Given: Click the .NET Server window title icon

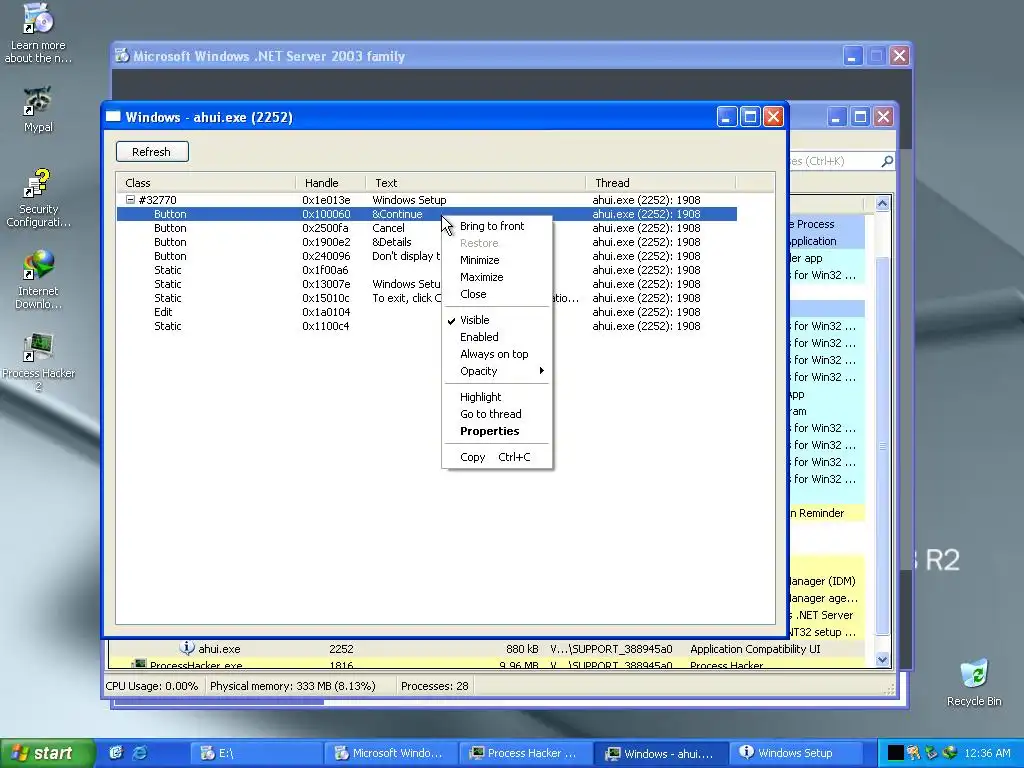Looking at the screenshot, I should click(122, 56).
